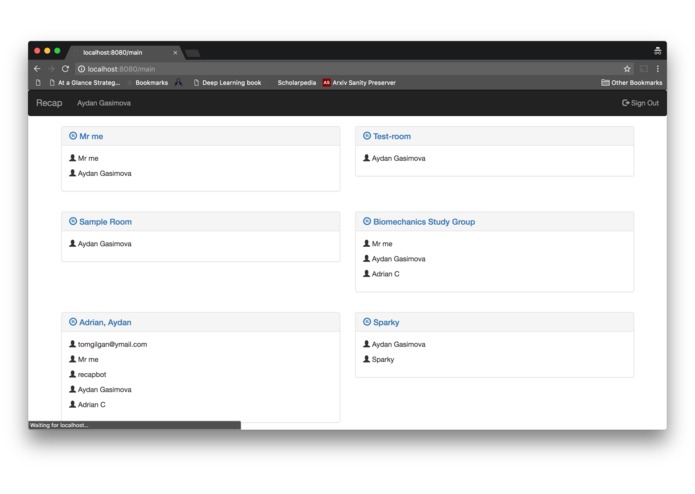Open a new tab with the tab button

tap(192, 53)
